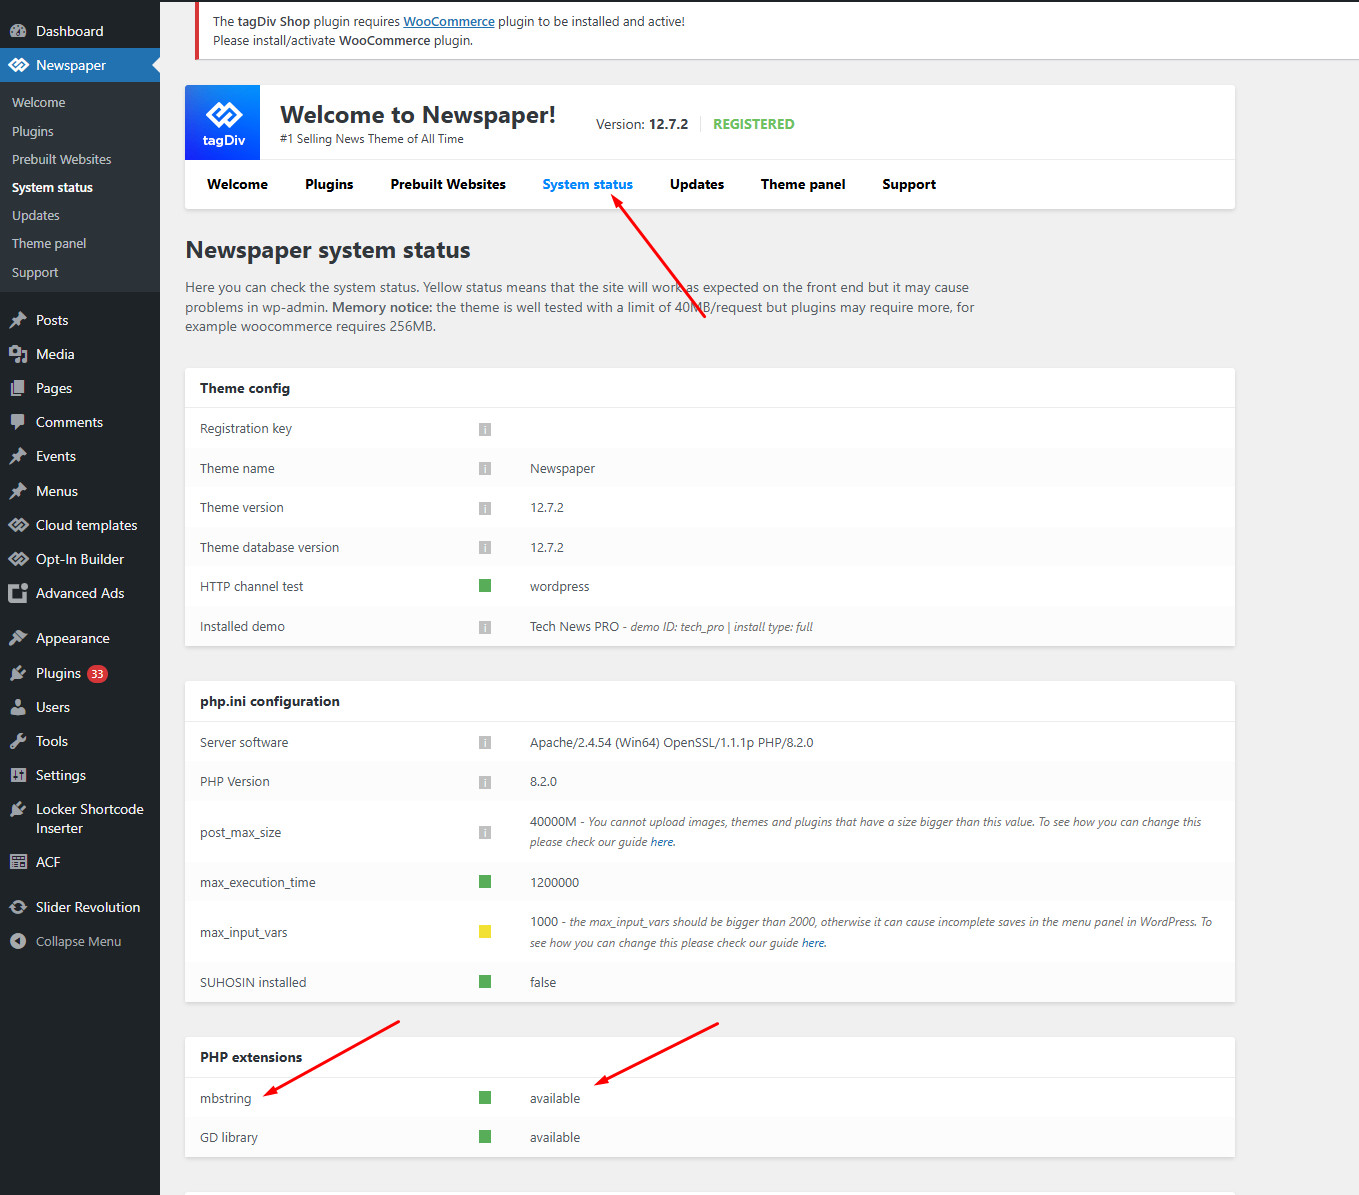Click the Collapse Menu arrow icon

coord(18,941)
